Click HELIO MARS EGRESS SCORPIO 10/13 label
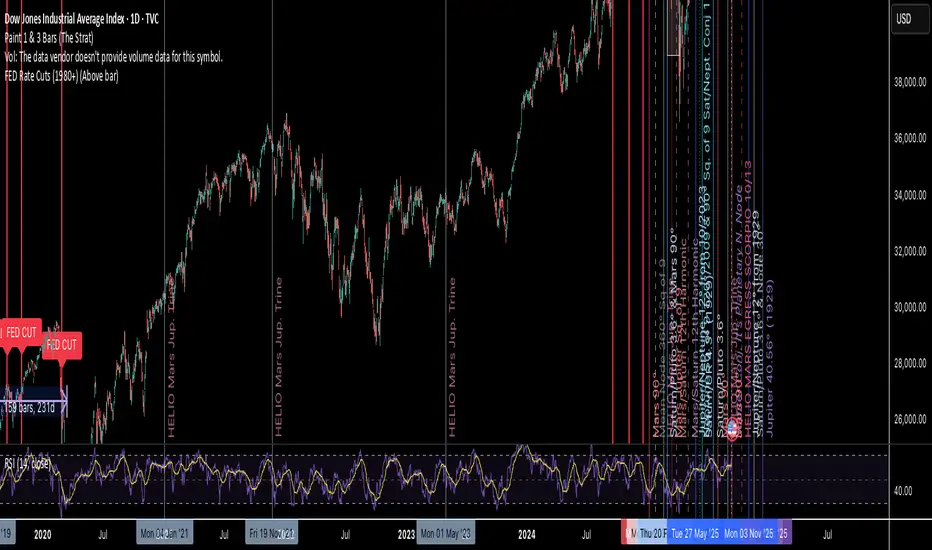This screenshot has height=550, width=932. [x=748, y=299]
